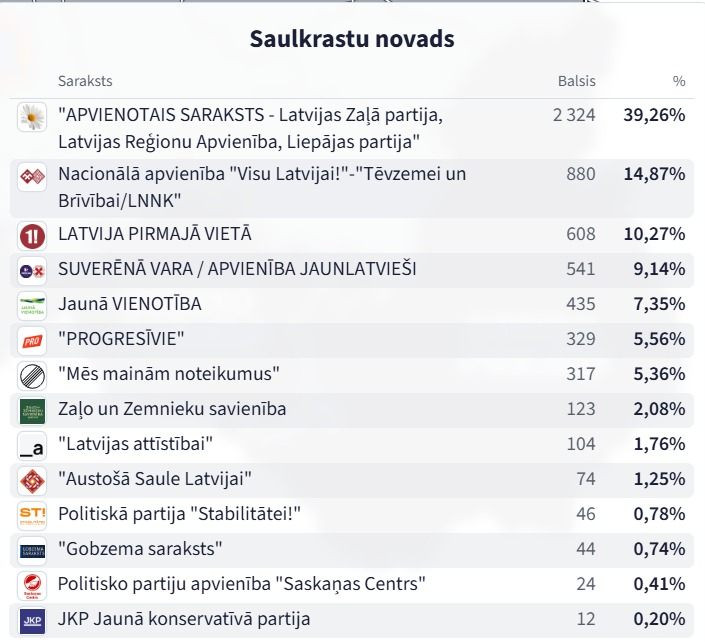Open the "PROGRESĪVIE" list row
Image resolution: width=705 pixels, height=642 pixels.
352,340
